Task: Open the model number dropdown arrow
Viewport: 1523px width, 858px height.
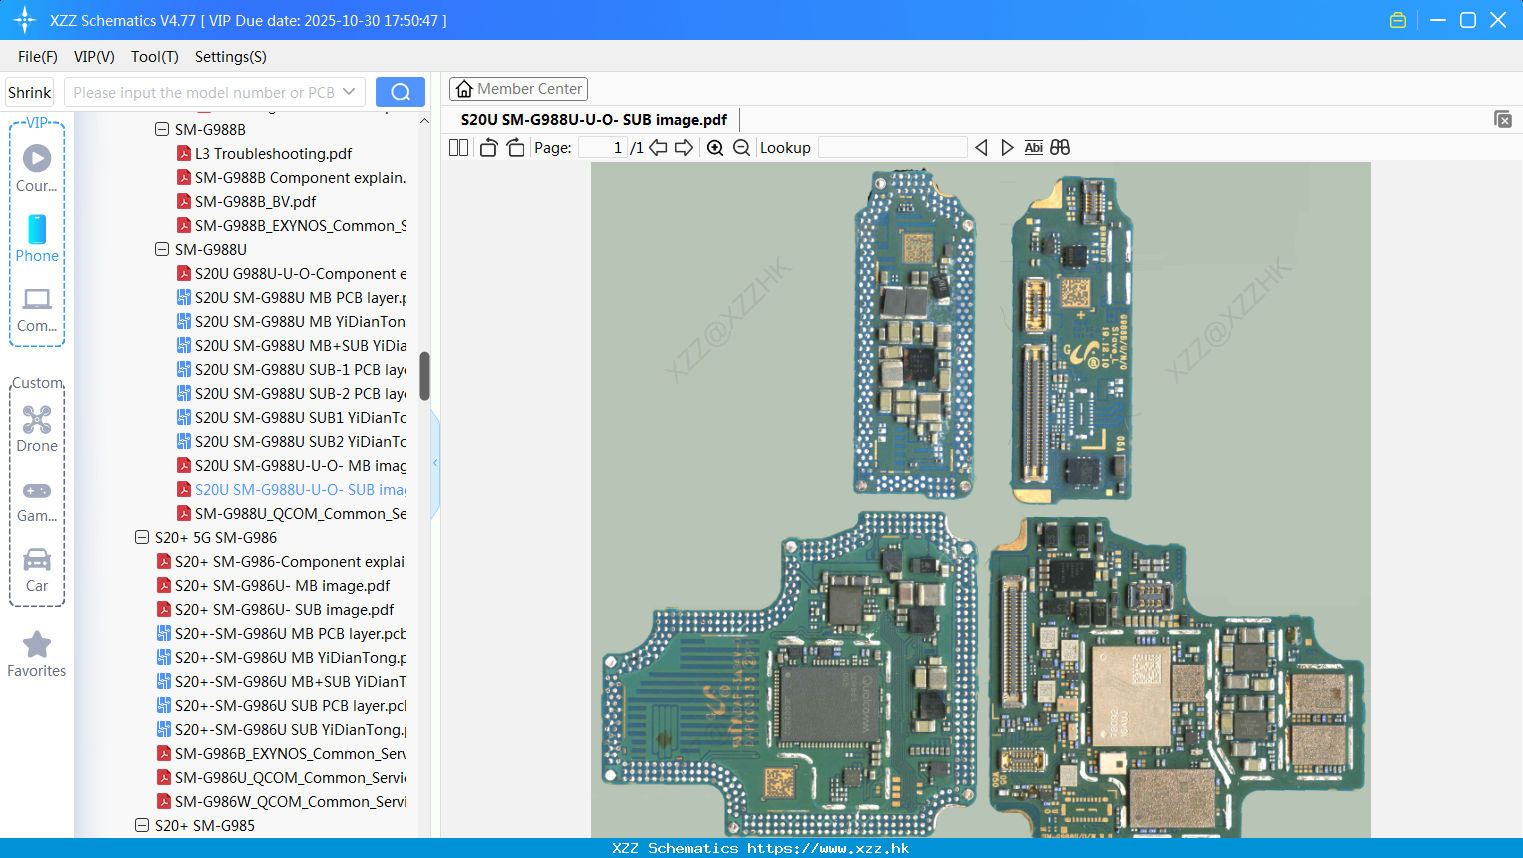Action: [349, 92]
